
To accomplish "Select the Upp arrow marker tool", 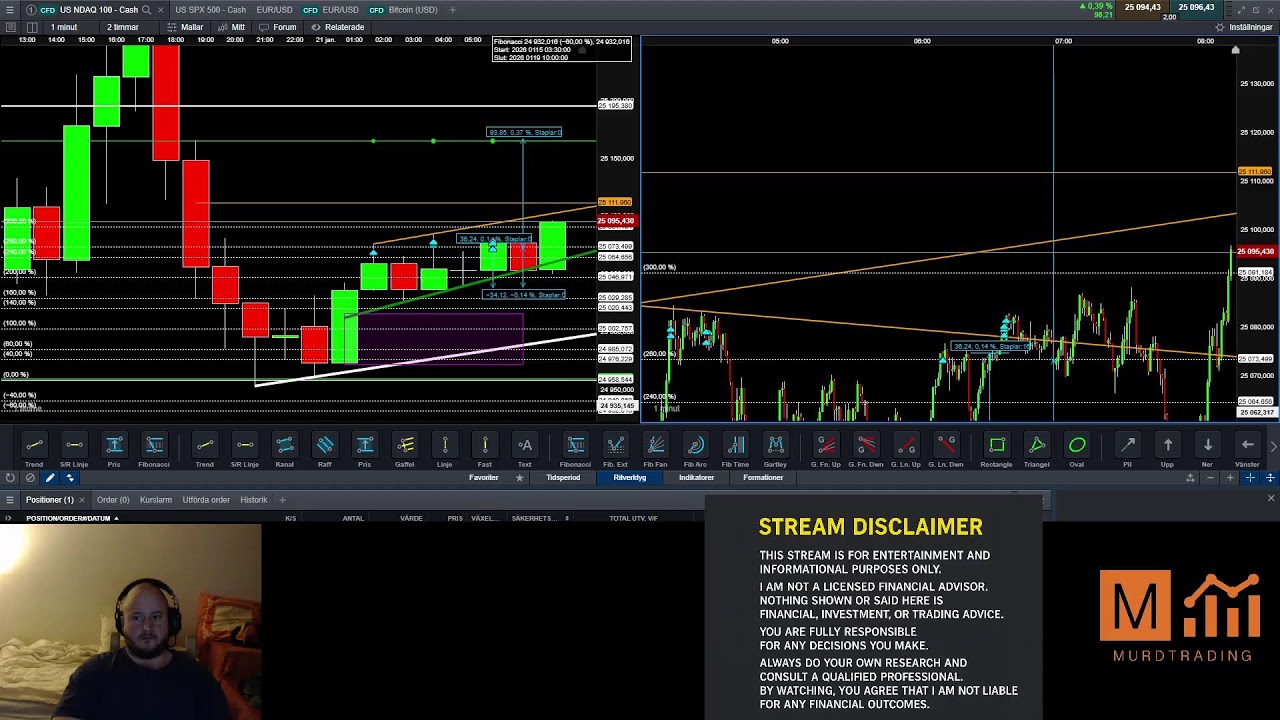I will pyautogui.click(x=1167, y=450).
